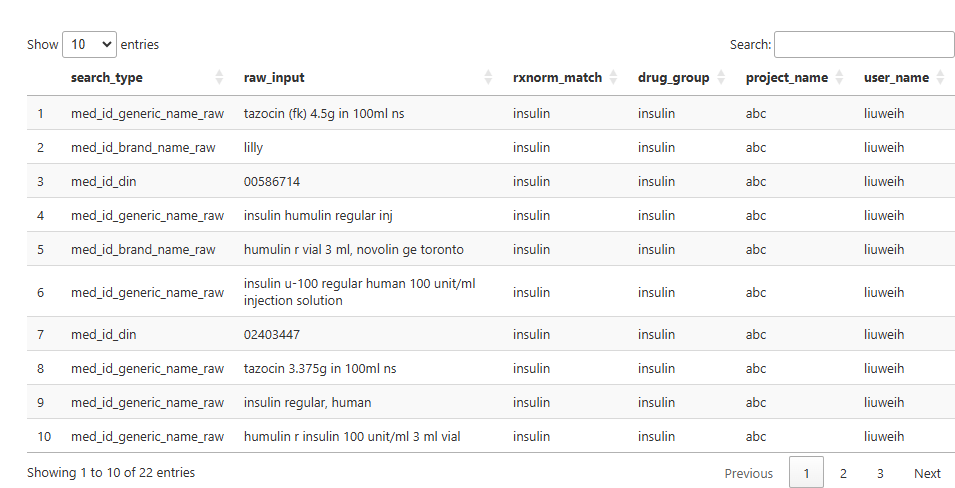
Task: Select row containing DIN 02403447
Action: tap(272, 335)
